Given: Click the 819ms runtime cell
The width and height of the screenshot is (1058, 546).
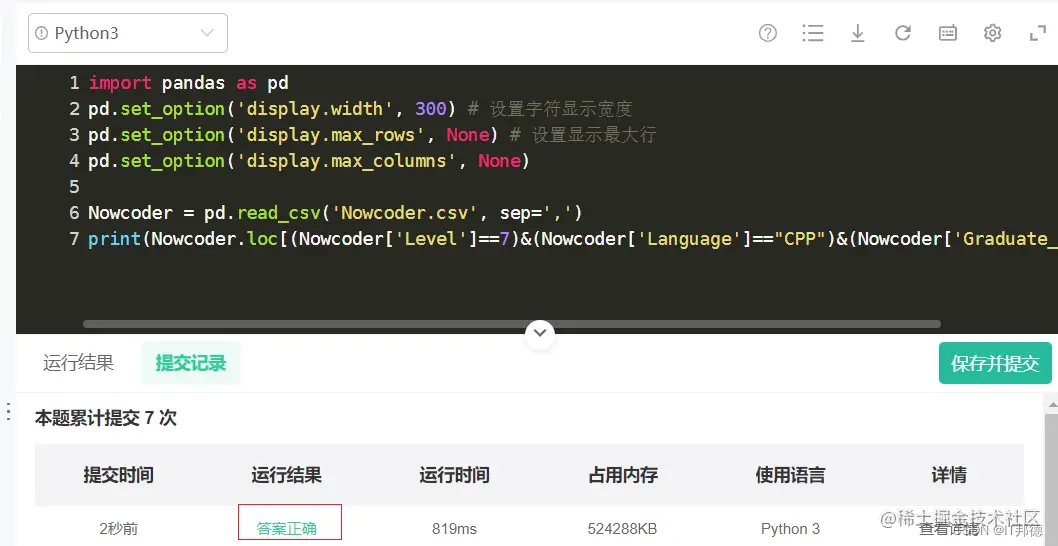Looking at the screenshot, I should point(454,528).
